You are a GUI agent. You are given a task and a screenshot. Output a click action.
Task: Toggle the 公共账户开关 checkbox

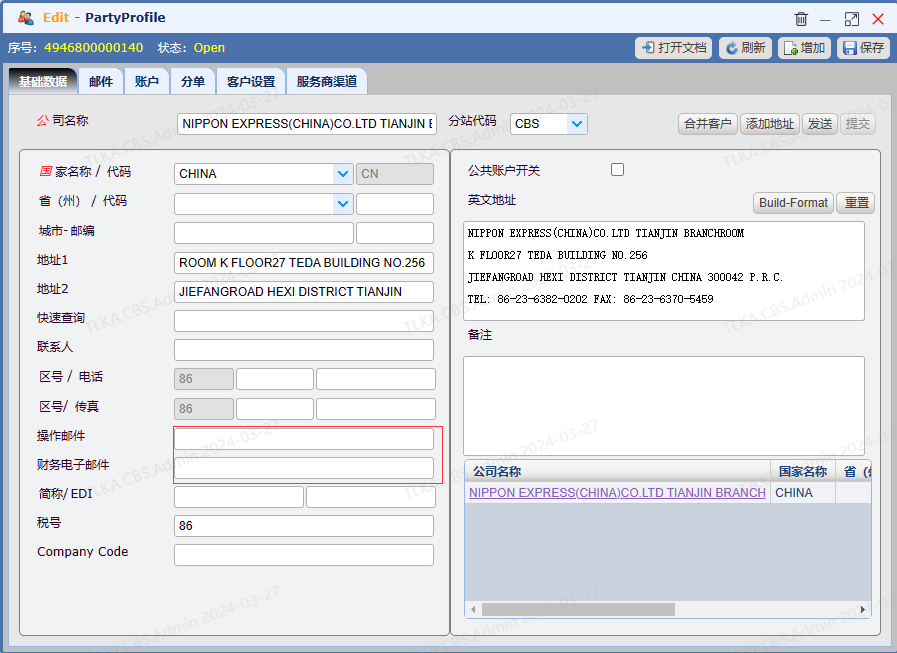pos(617,169)
